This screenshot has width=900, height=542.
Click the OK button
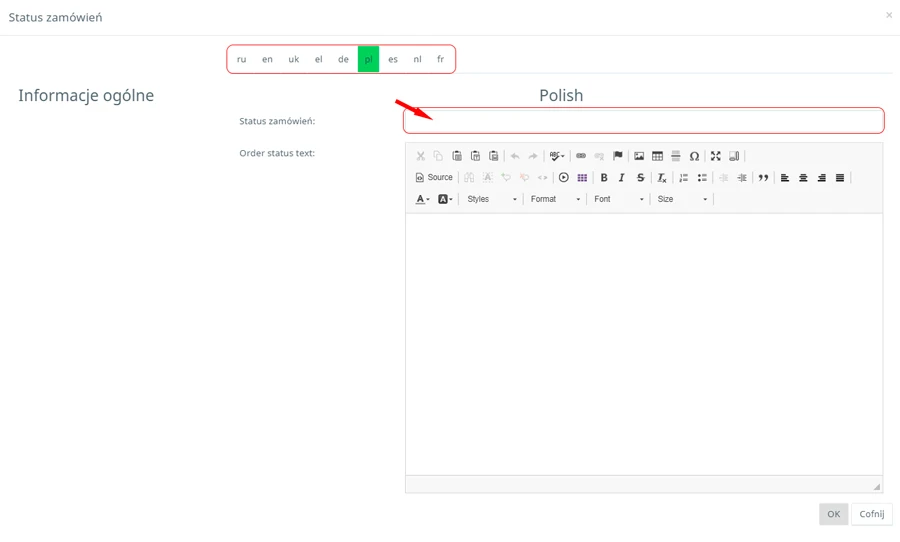[833, 514]
